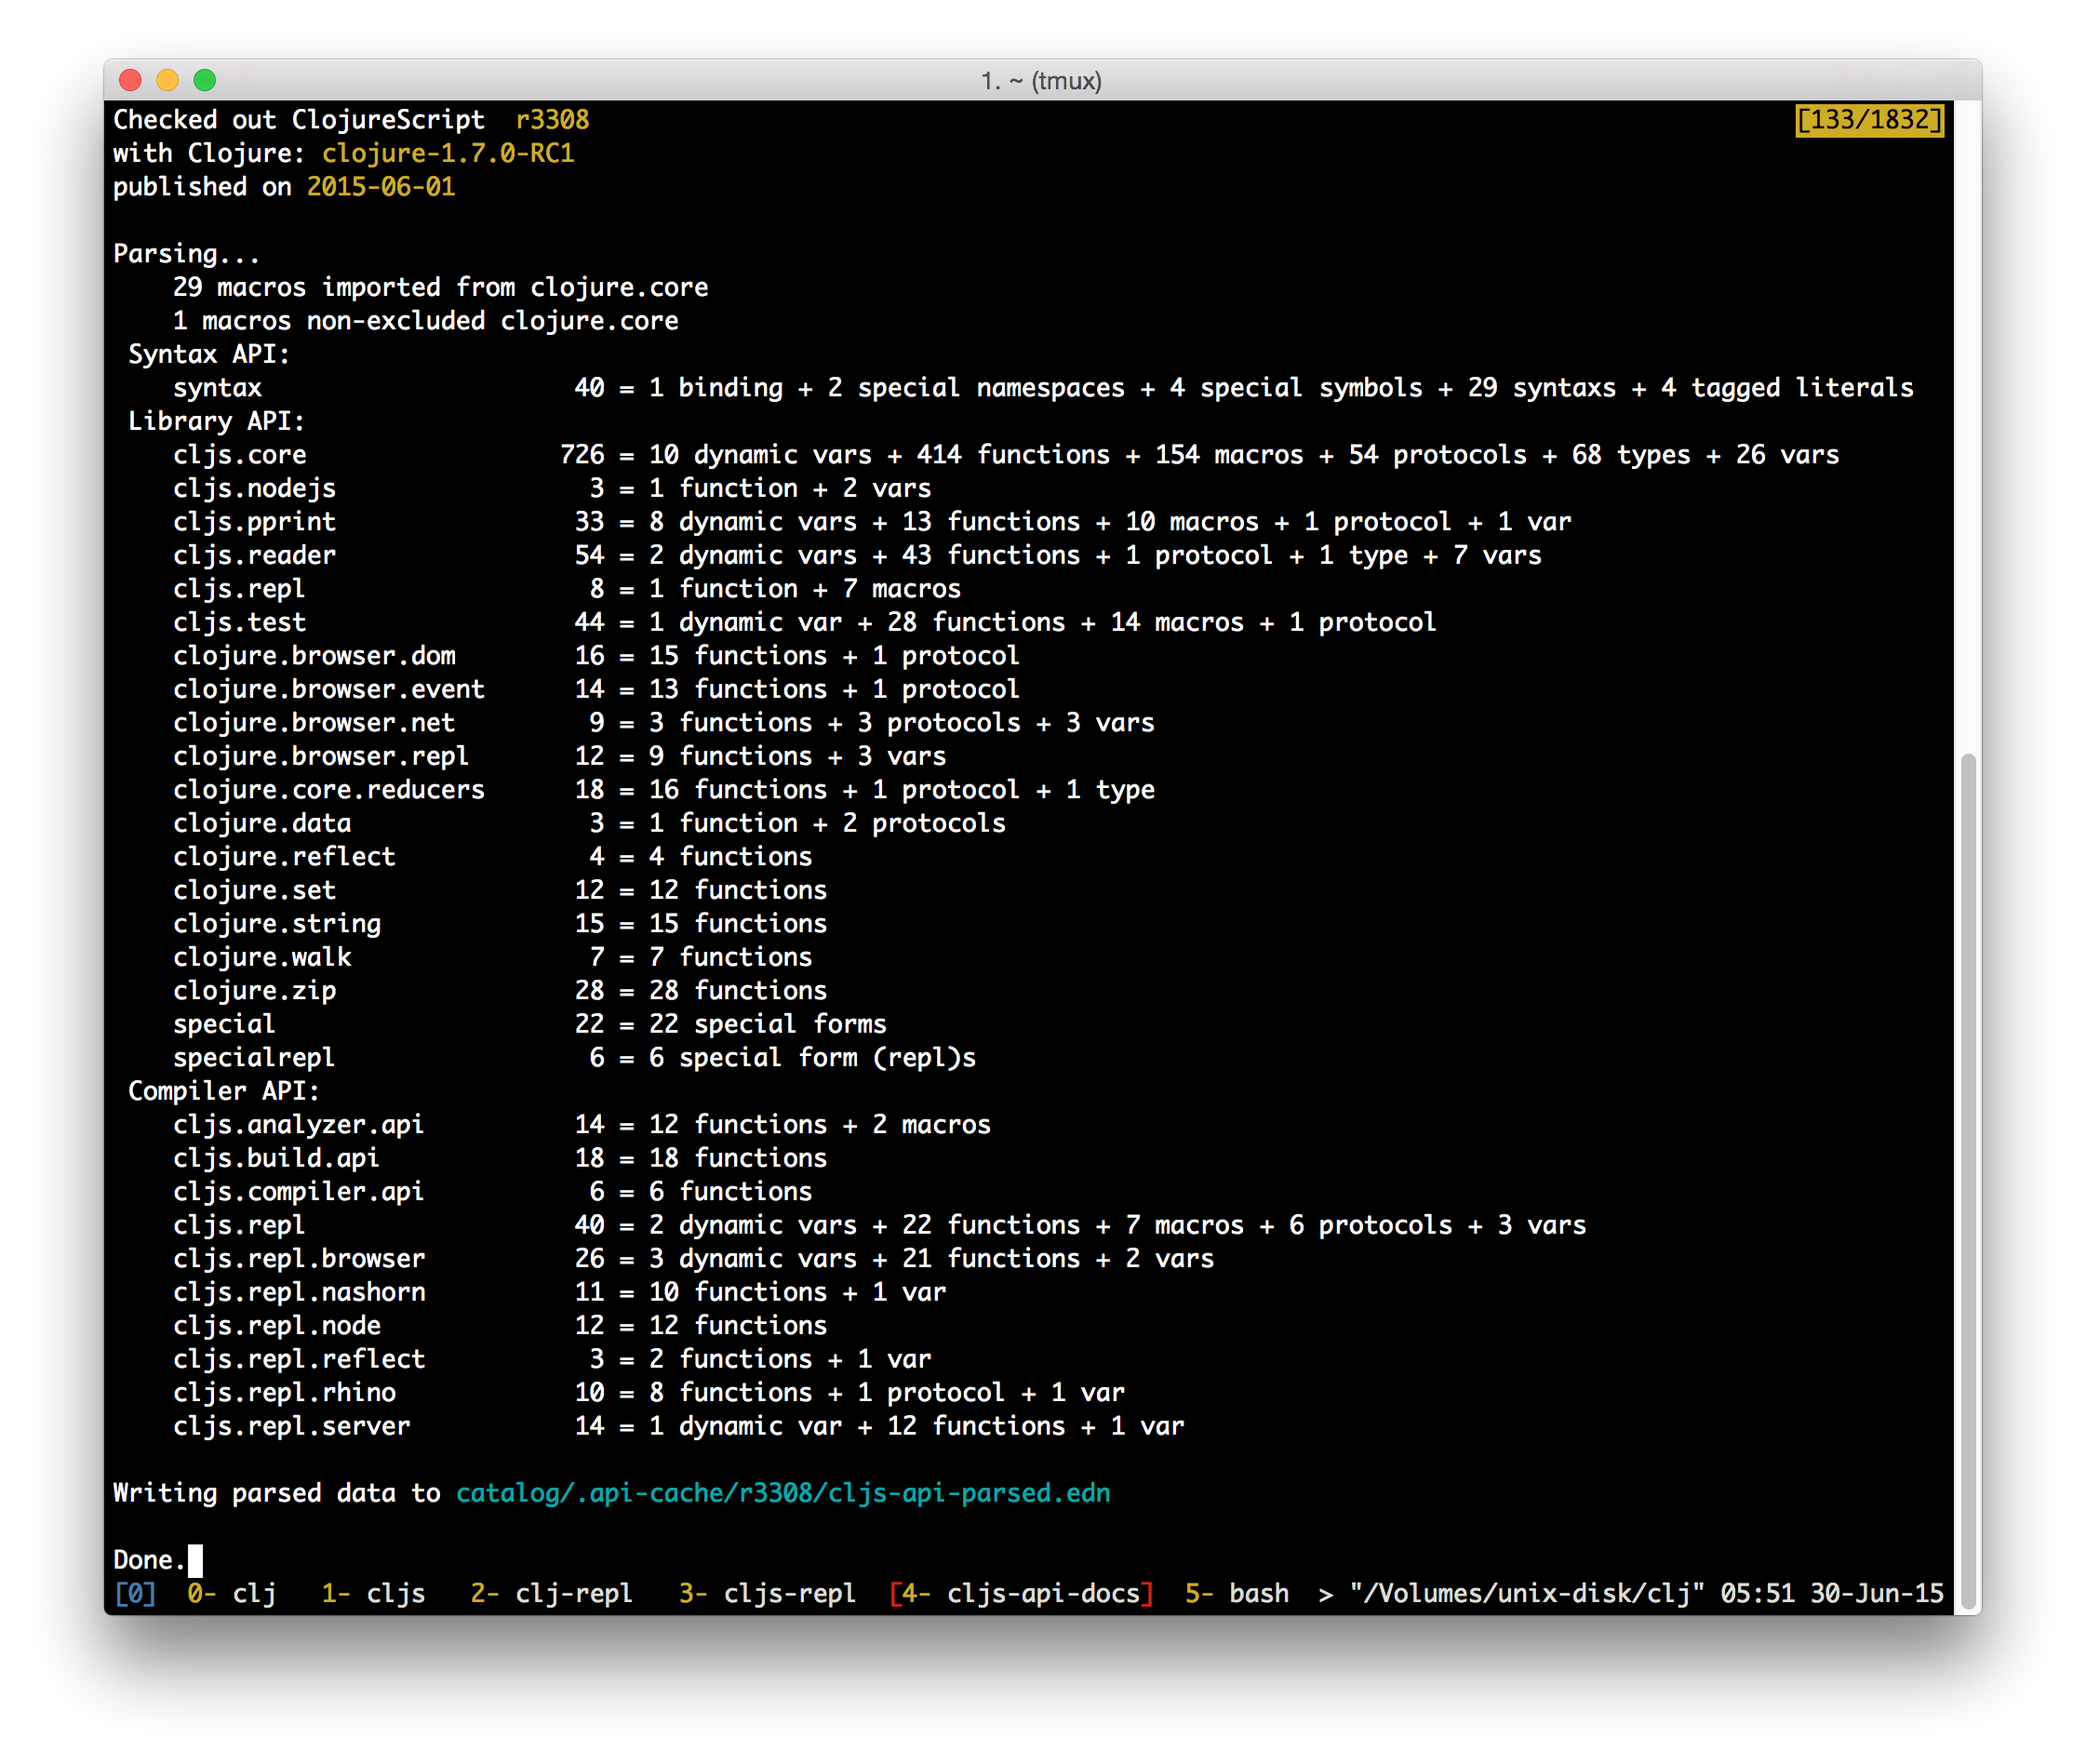This screenshot has height=1764, width=2086.
Task: Click '1 macros non-excluded clojure.core' line
Action: [x=425, y=321]
